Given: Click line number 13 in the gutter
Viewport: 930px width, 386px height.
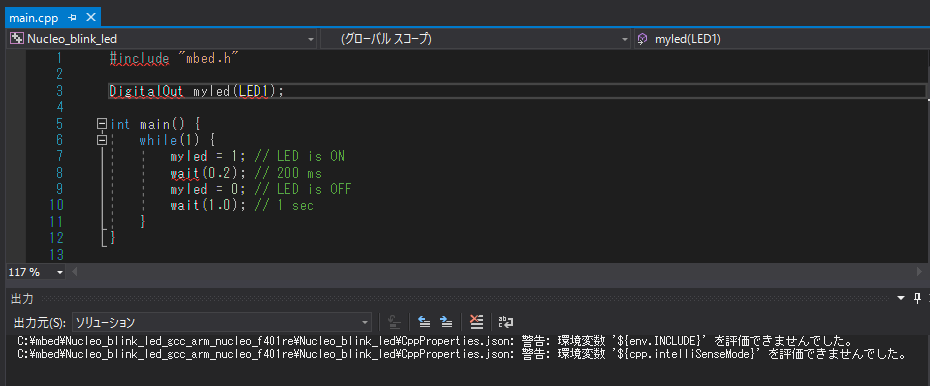Looking at the screenshot, I should (x=56, y=255).
